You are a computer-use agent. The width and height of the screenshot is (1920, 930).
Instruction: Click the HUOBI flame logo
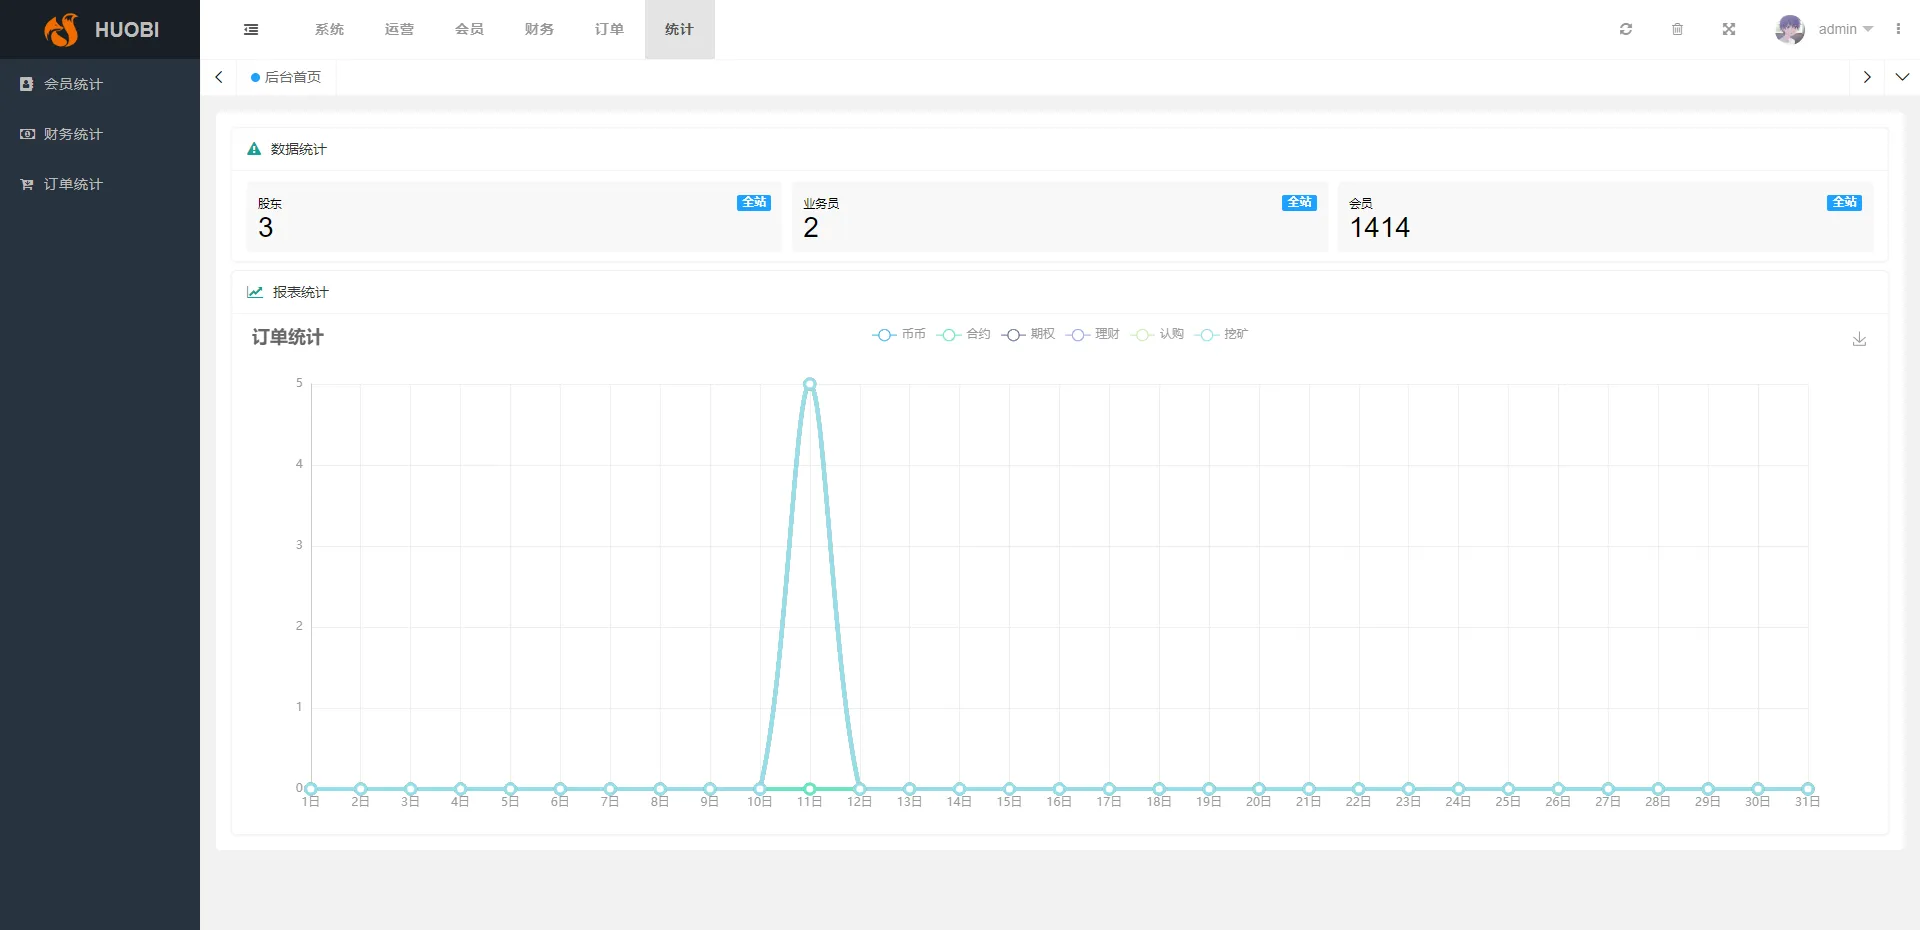tap(62, 30)
